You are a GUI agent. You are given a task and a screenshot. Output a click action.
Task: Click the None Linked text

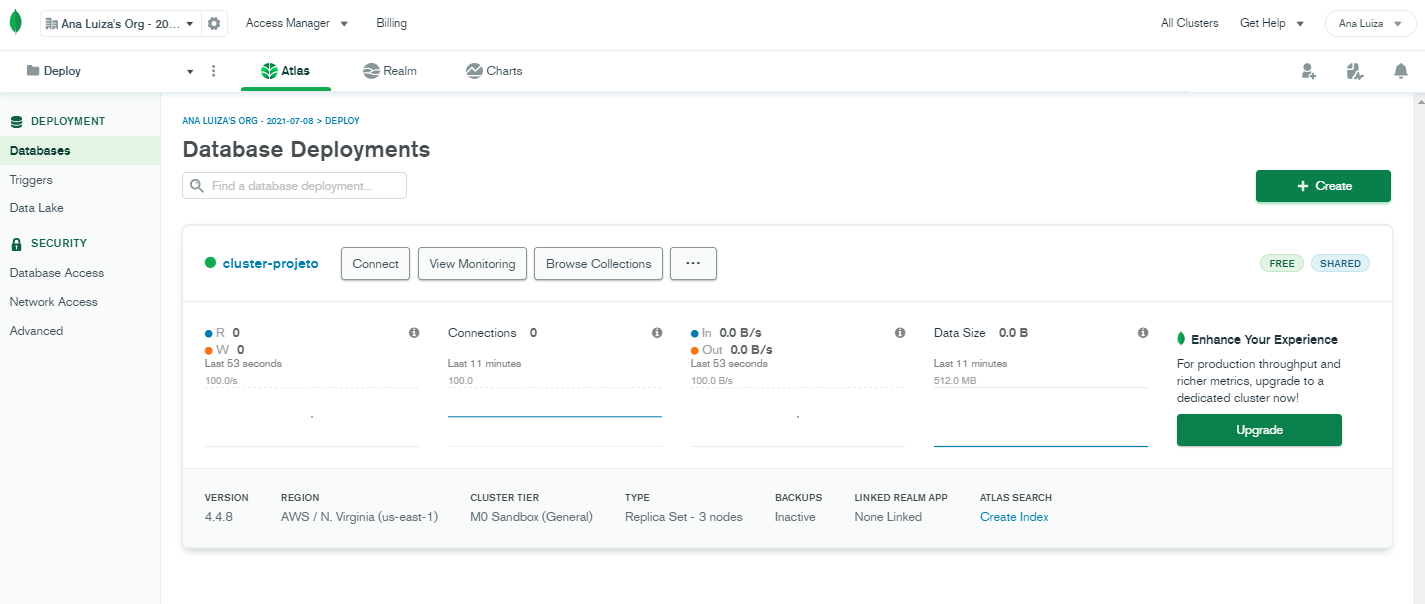(x=888, y=517)
